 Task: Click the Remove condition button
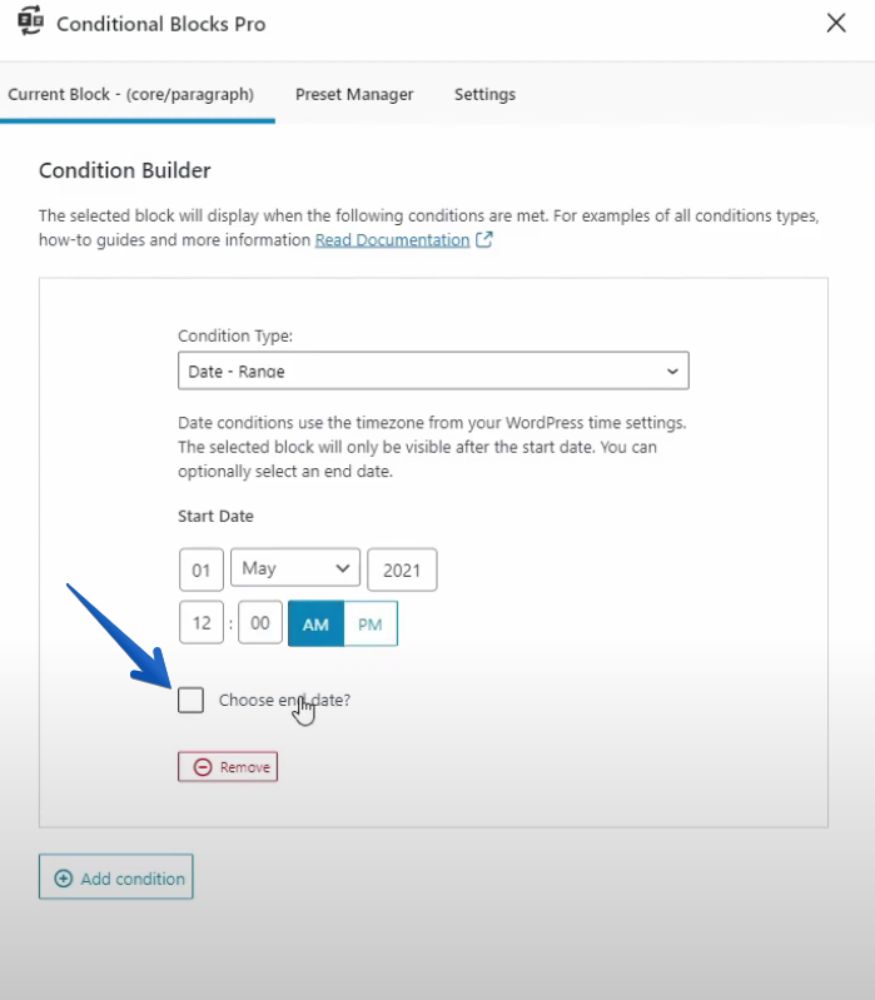pyautogui.click(x=228, y=767)
